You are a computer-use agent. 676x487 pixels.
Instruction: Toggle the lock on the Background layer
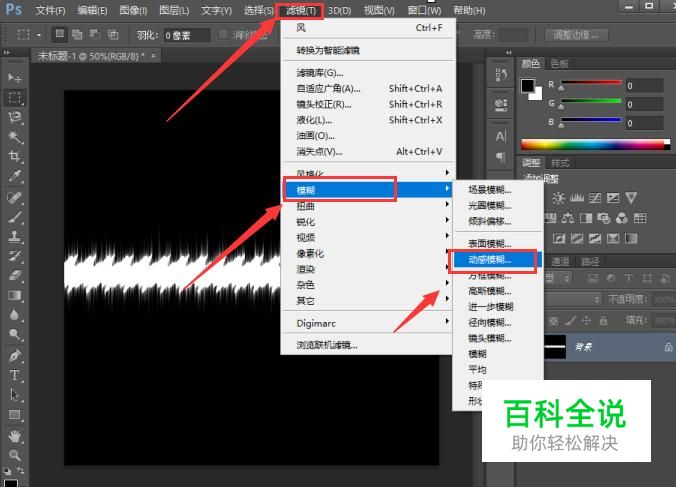pos(669,347)
